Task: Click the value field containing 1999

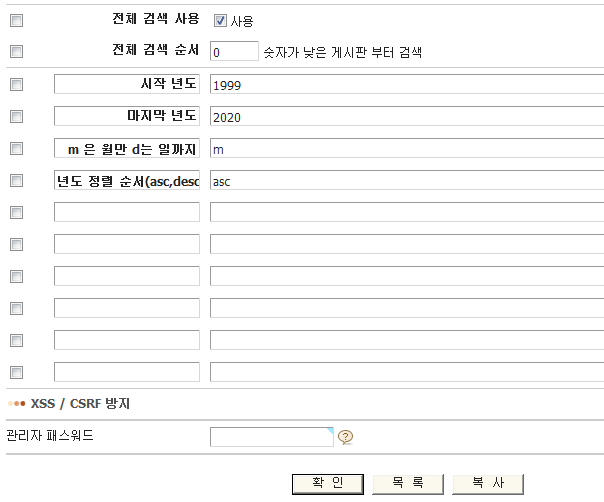Action: pos(406,85)
